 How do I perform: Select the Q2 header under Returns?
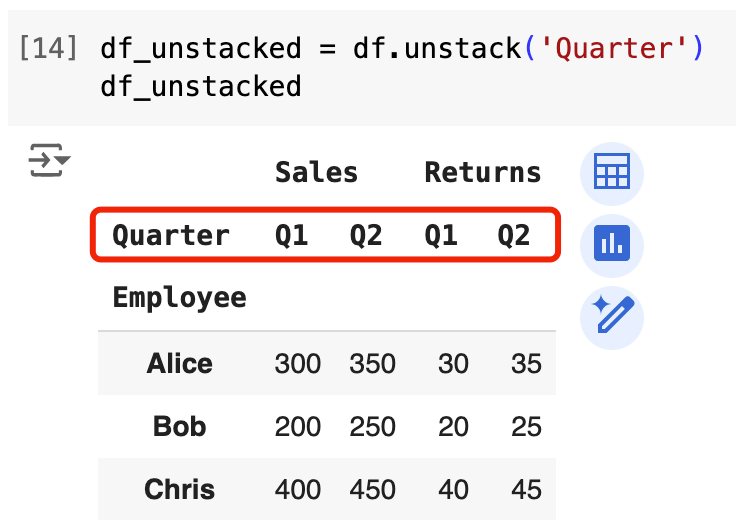(x=514, y=236)
